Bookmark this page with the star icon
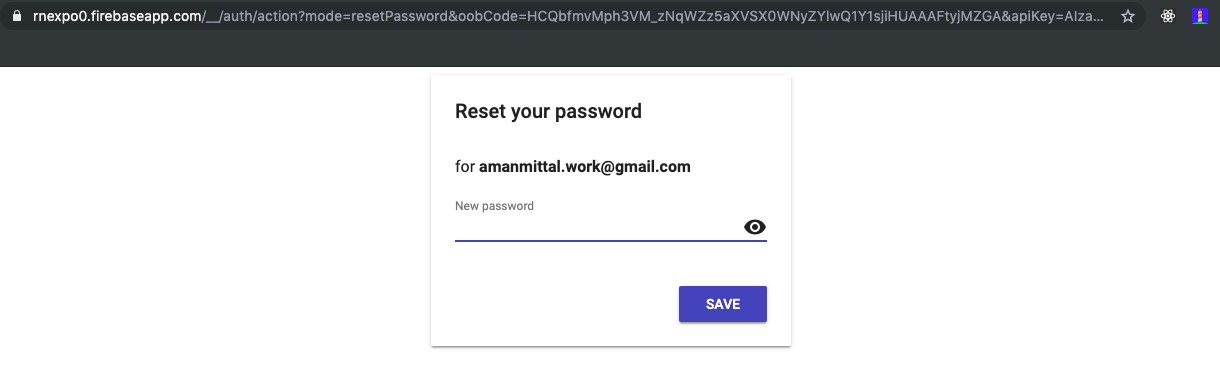Image resolution: width=1220 pixels, height=374 pixels. pos(1128,16)
